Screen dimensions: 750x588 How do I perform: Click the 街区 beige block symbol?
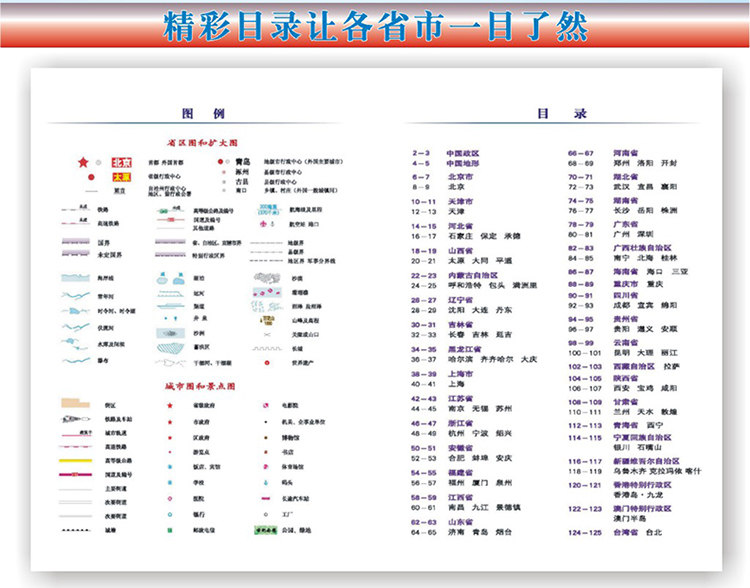coord(75,403)
